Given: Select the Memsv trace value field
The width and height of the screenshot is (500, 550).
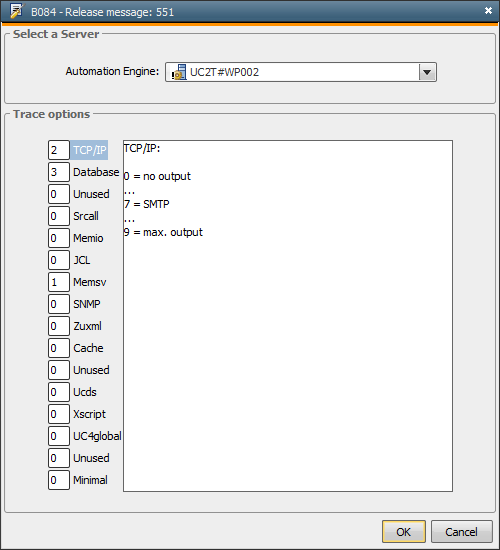Looking at the screenshot, I should point(59,282).
